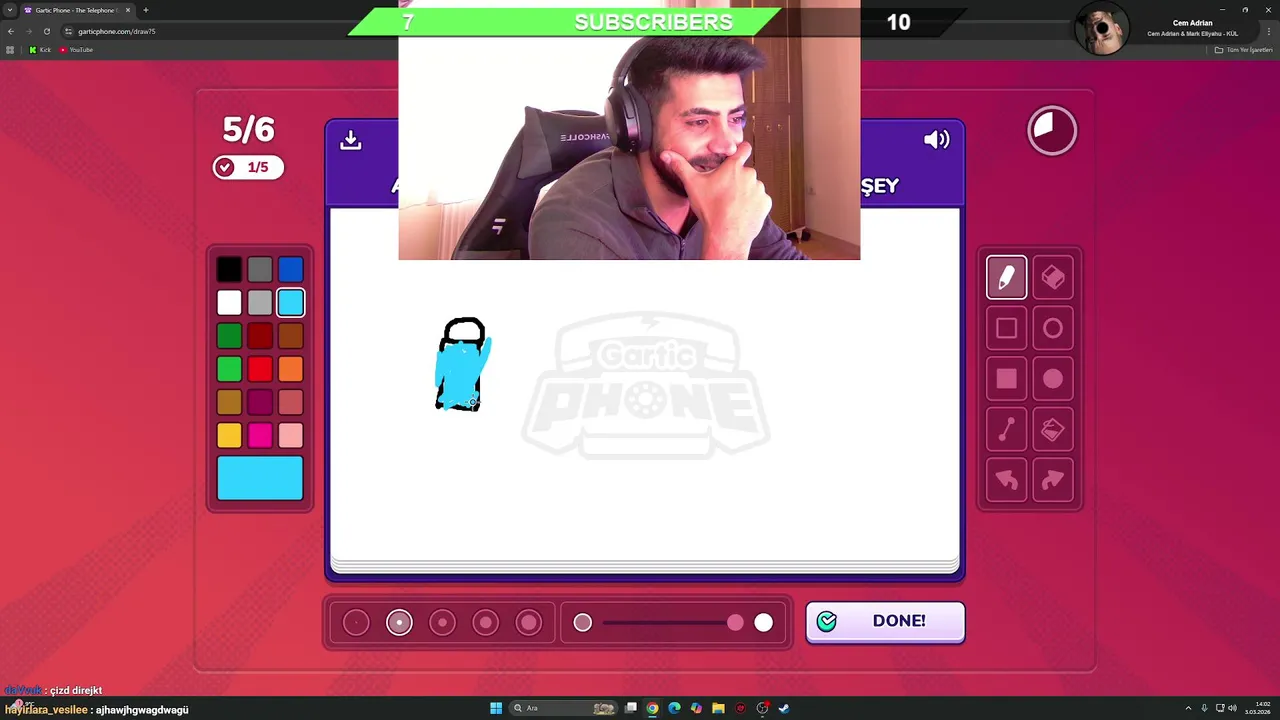Open the Windows Start menu
The width and height of the screenshot is (1280, 720).
[496, 708]
